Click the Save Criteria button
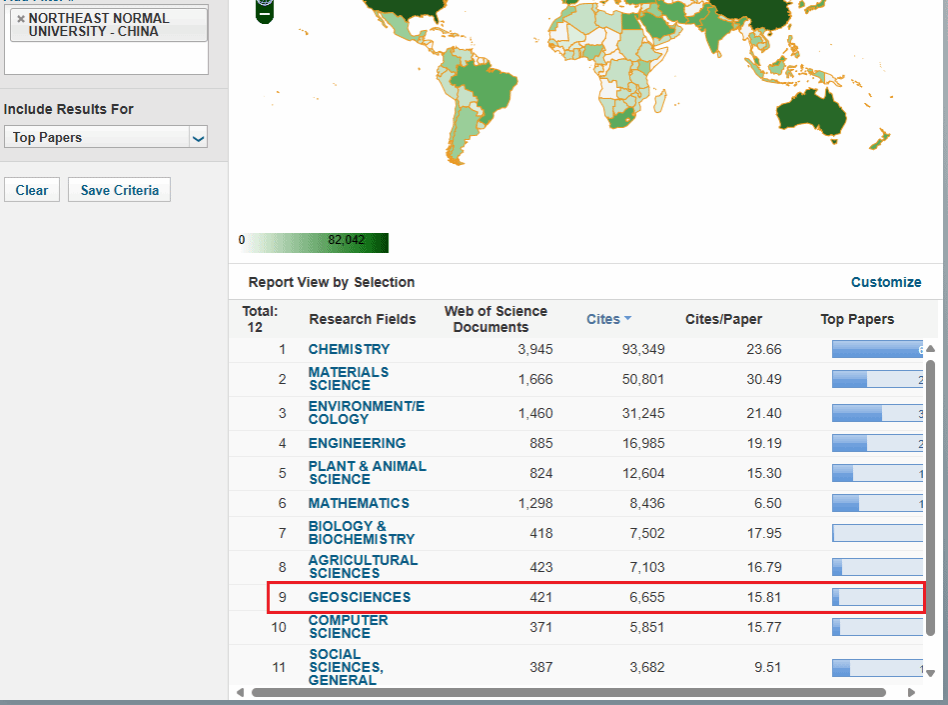The height and width of the screenshot is (705, 948). point(119,190)
